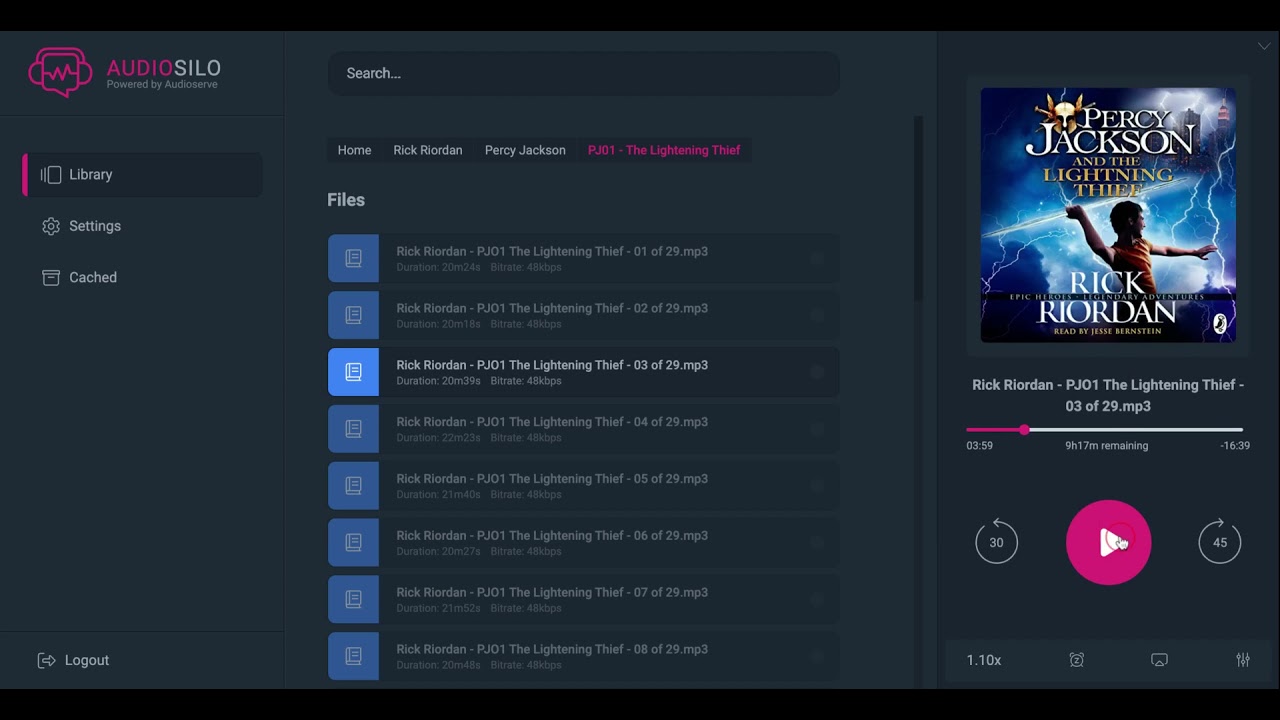Image resolution: width=1280 pixels, height=720 pixels.
Task: Click the Files heading
Action: (346, 200)
